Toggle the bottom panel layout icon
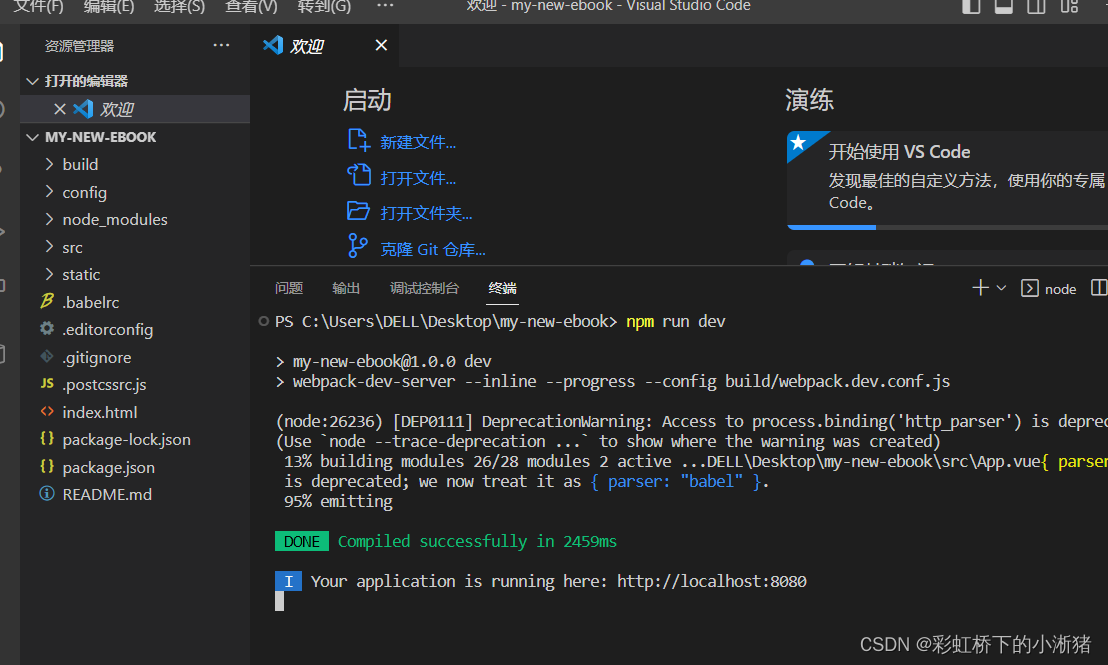This screenshot has height=665, width=1108. [x=1003, y=6]
